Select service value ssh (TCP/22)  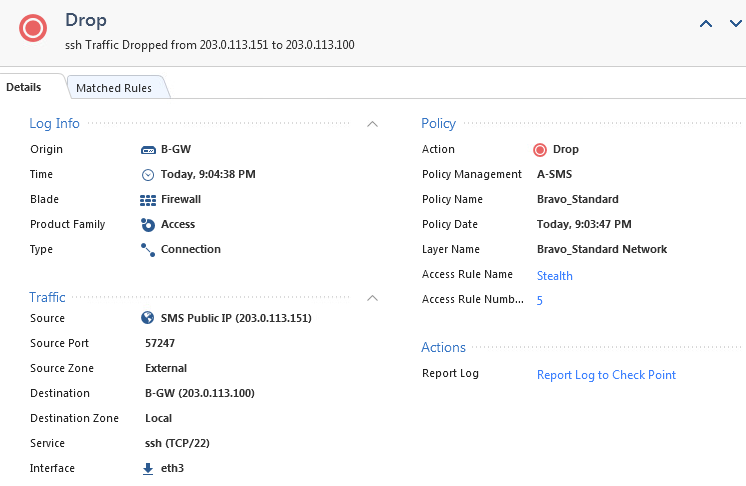(x=177, y=443)
